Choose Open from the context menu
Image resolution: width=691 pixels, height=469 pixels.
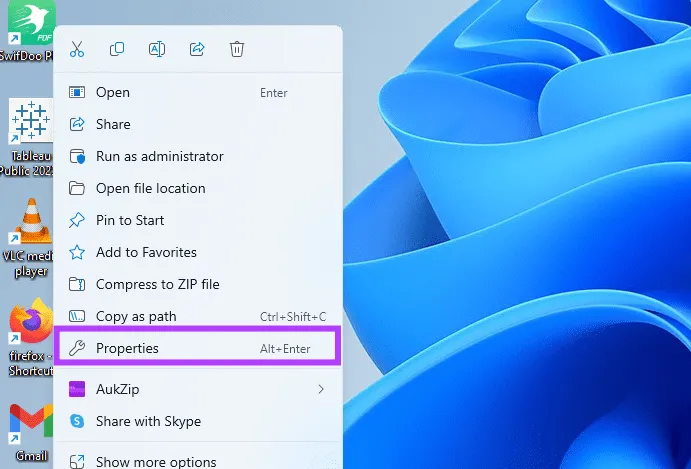click(112, 93)
